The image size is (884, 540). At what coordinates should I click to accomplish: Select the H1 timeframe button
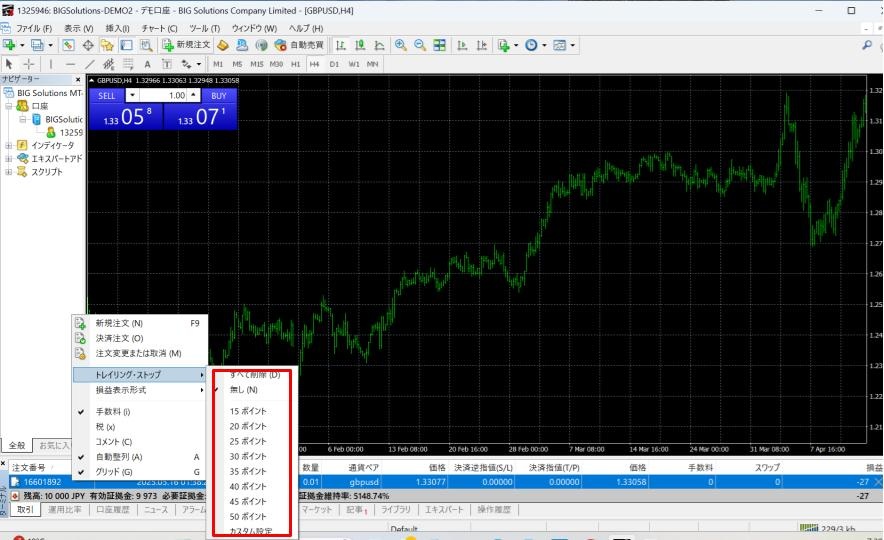(295, 63)
